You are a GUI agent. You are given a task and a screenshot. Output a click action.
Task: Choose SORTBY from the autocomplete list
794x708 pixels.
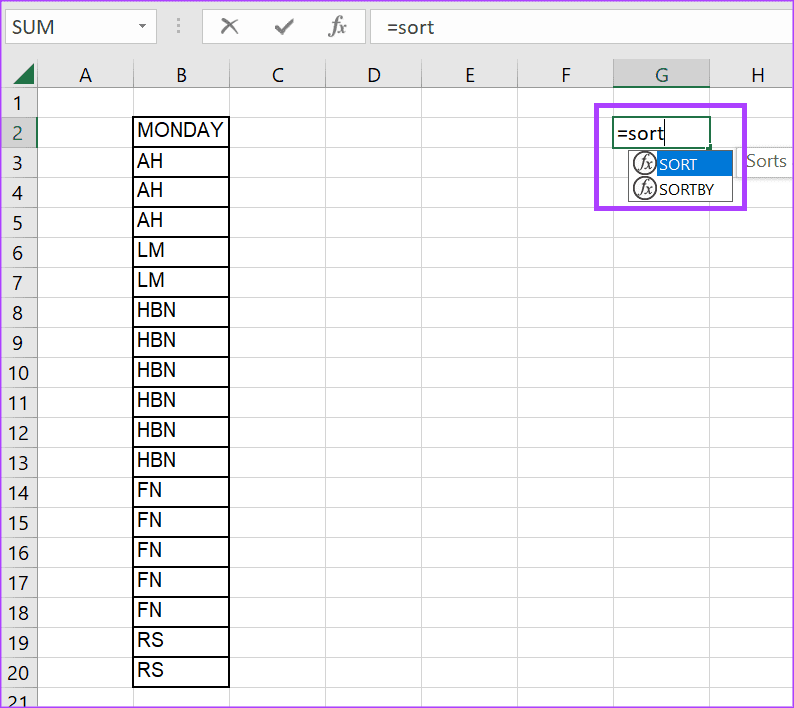tap(686, 188)
